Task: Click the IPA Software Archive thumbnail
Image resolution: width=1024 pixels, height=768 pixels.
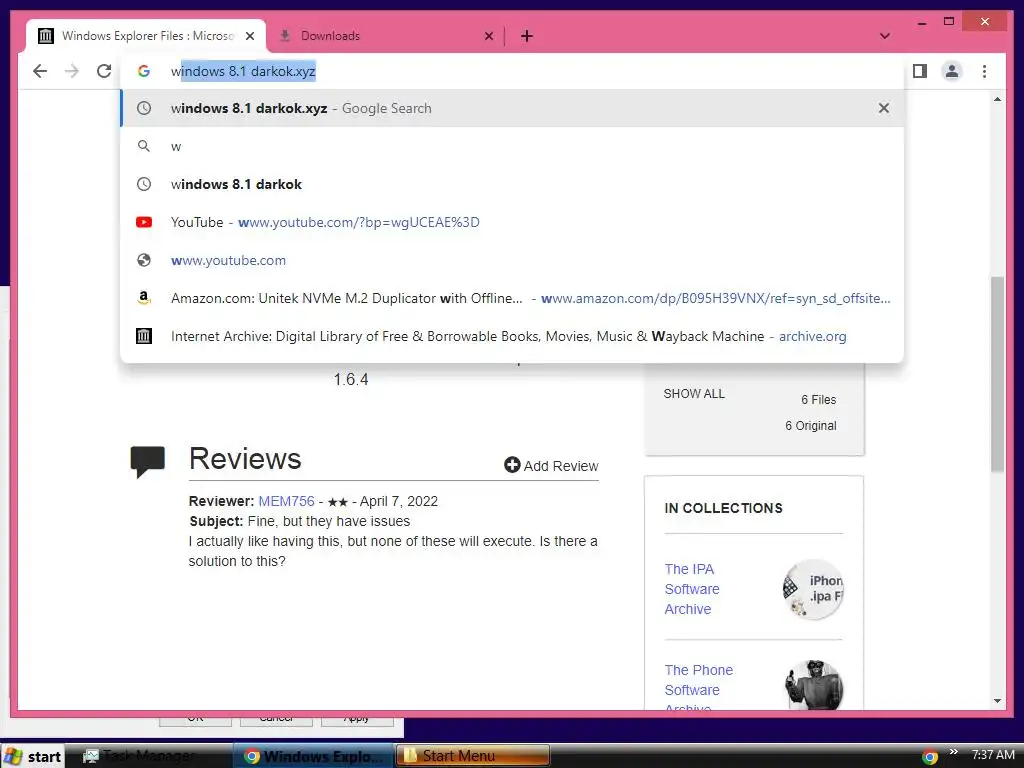Action: pos(813,589)
